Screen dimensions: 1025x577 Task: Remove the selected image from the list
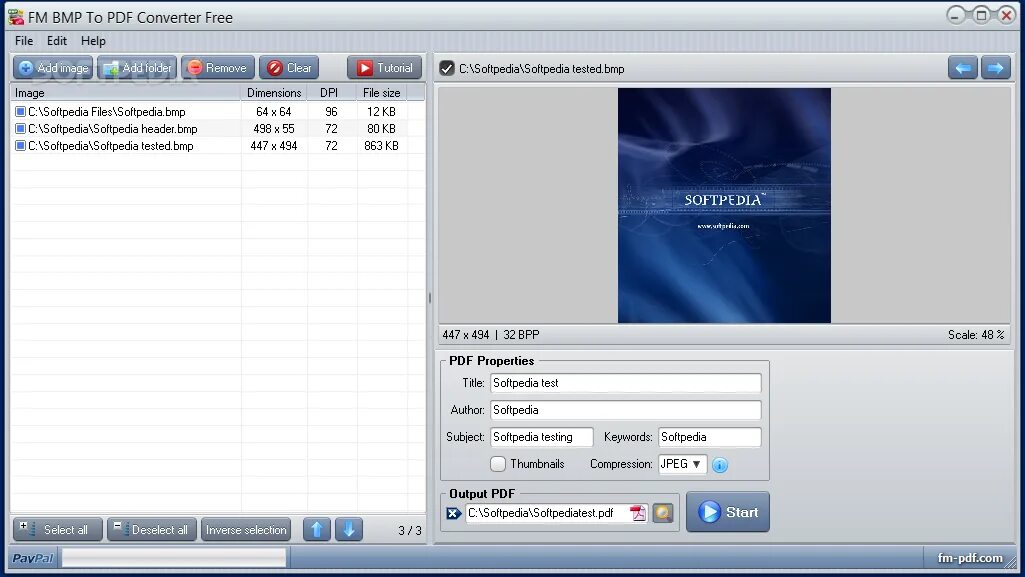[x=218, y=68]
